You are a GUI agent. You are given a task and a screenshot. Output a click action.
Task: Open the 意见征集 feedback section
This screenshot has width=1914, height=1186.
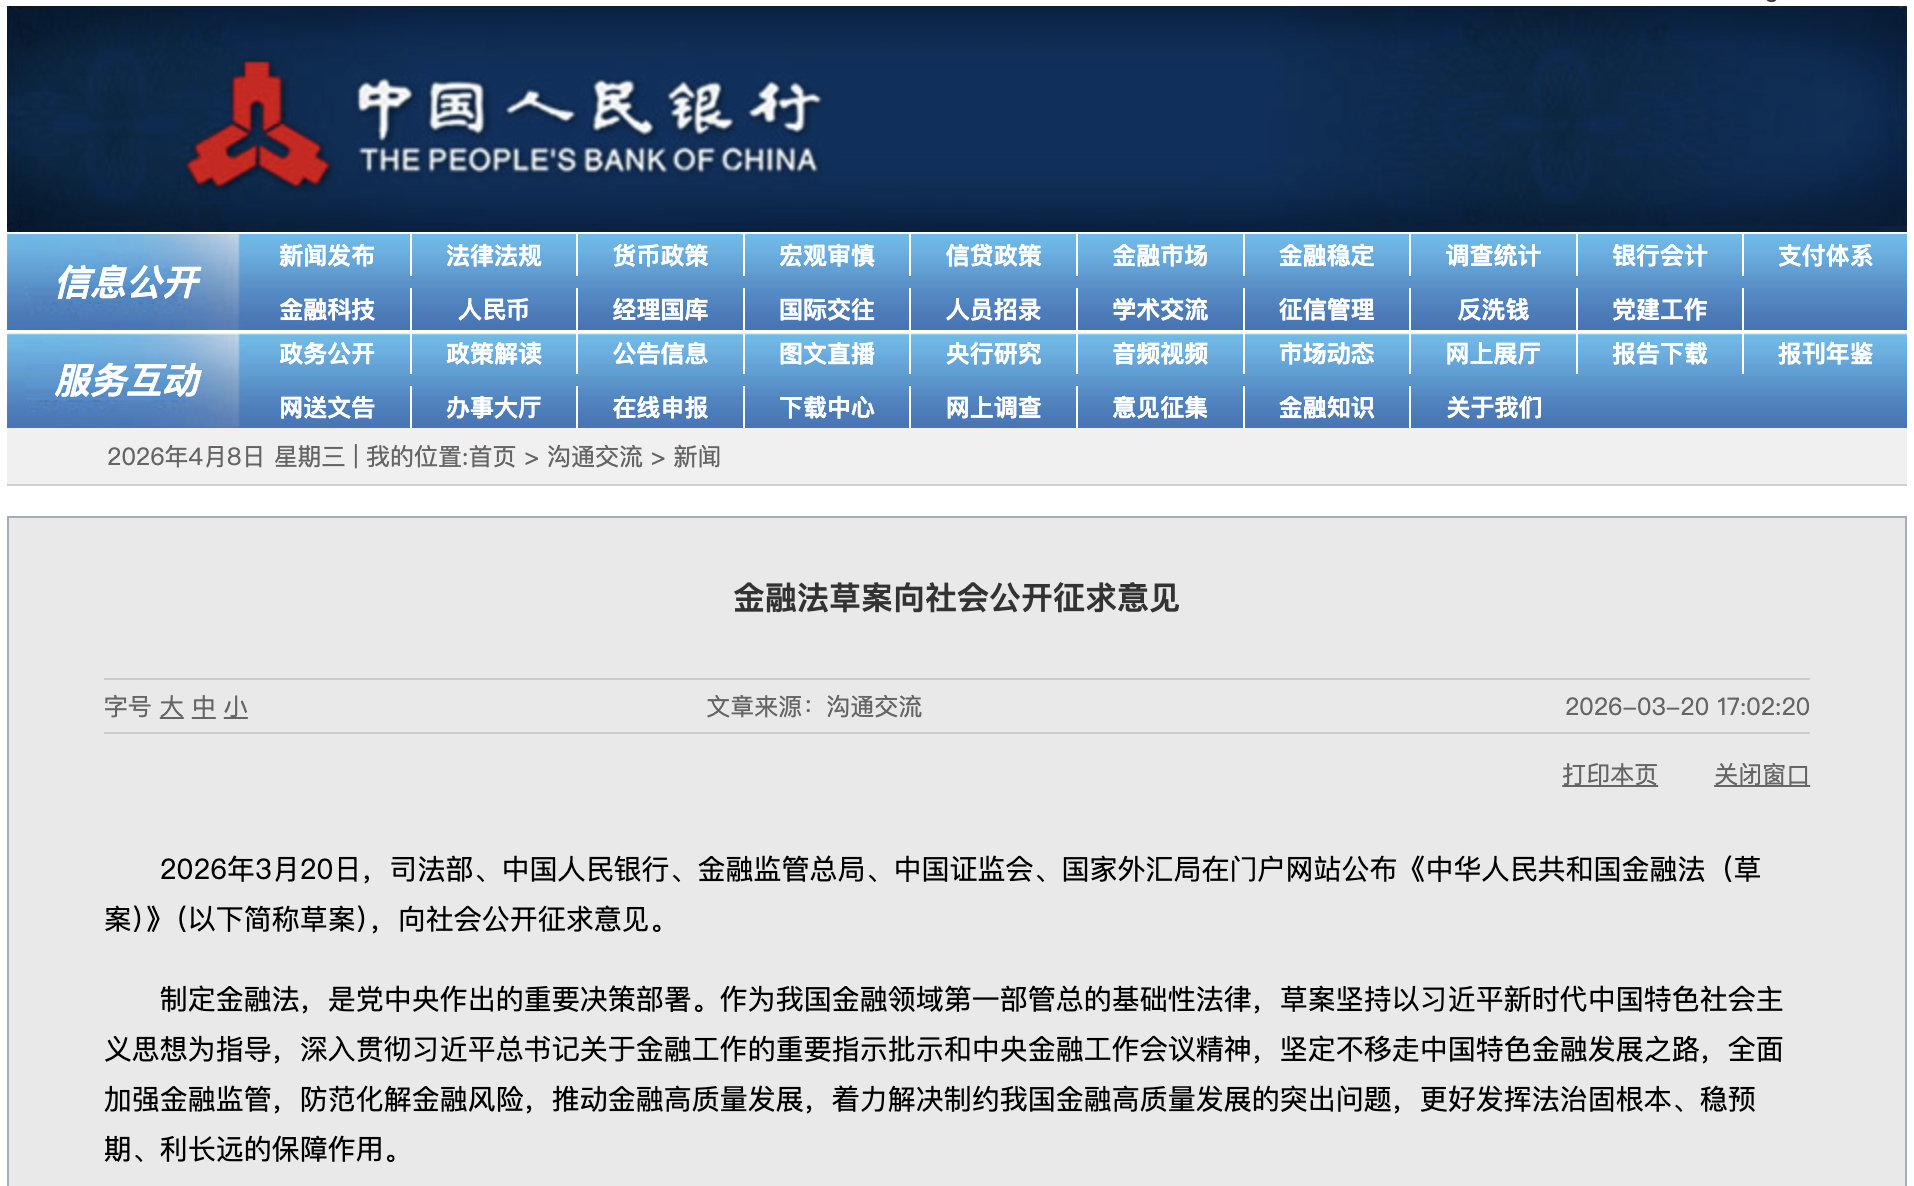click(x=1160, y=407)
